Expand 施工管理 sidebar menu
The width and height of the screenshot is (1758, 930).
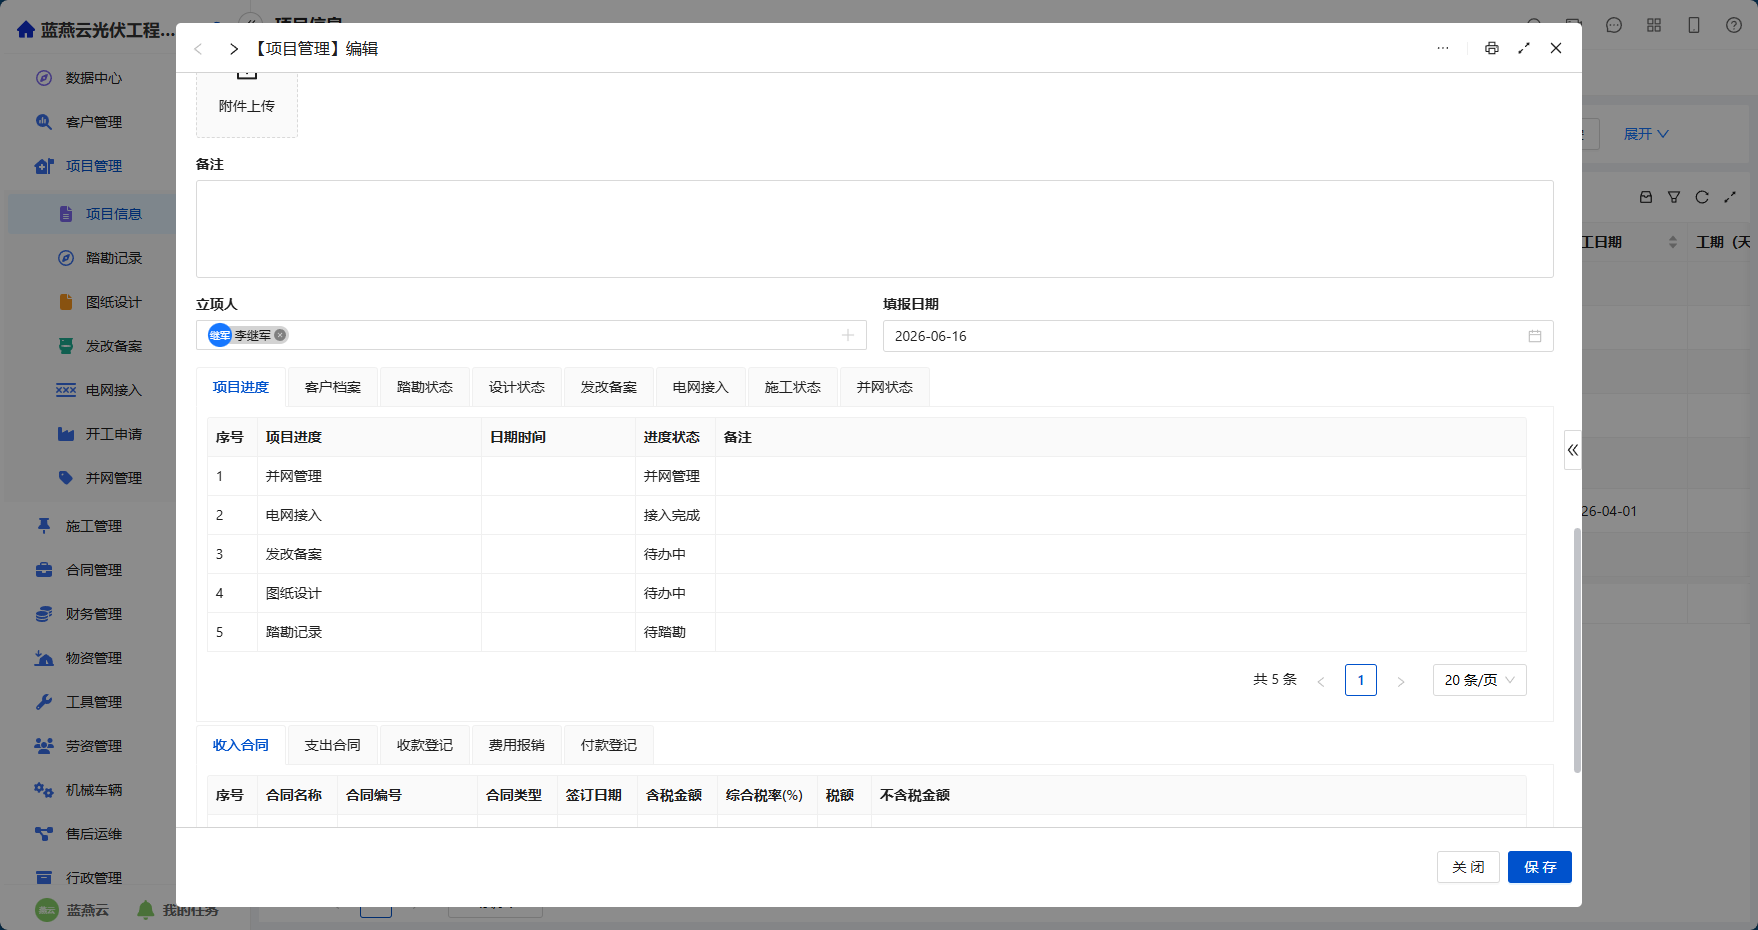point(93,526)
